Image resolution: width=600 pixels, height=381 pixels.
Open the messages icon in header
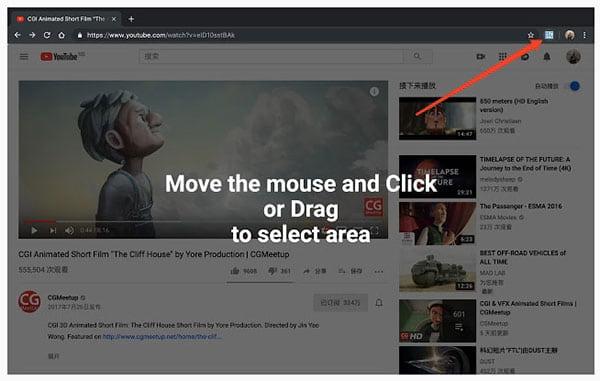click(x=525, y=57)
